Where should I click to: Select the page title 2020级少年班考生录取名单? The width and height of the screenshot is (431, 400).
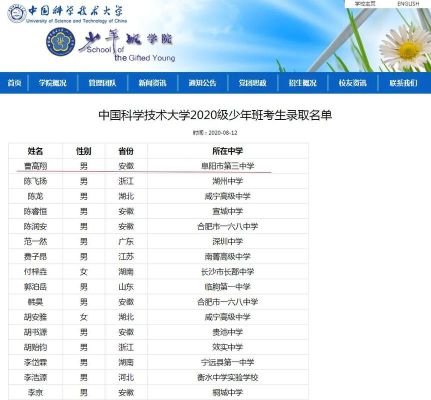click(x=215, y=115)
